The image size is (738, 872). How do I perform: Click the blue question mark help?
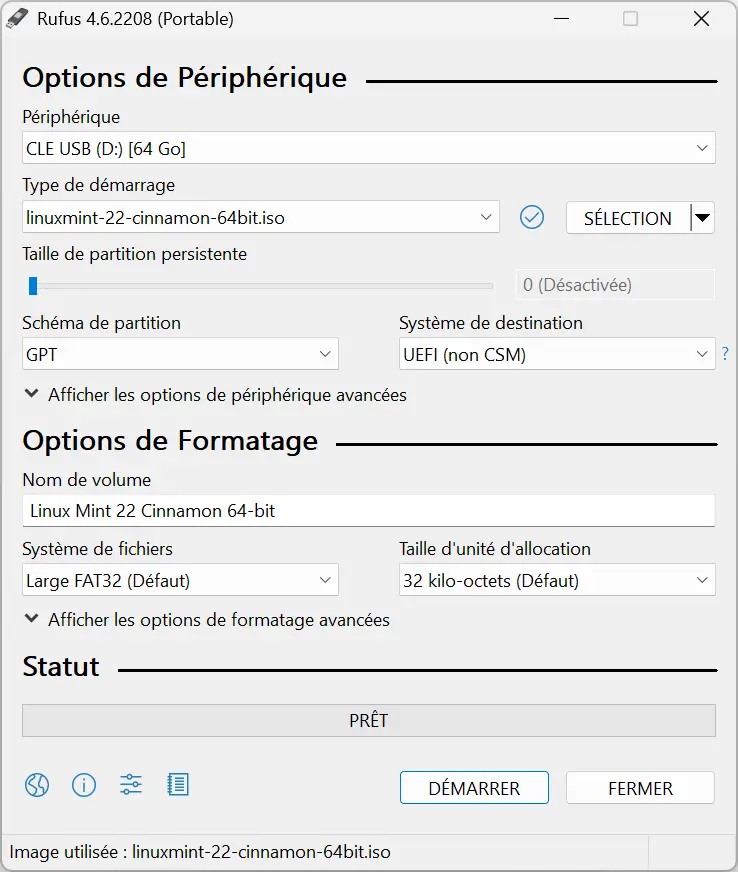pos(725,353)
